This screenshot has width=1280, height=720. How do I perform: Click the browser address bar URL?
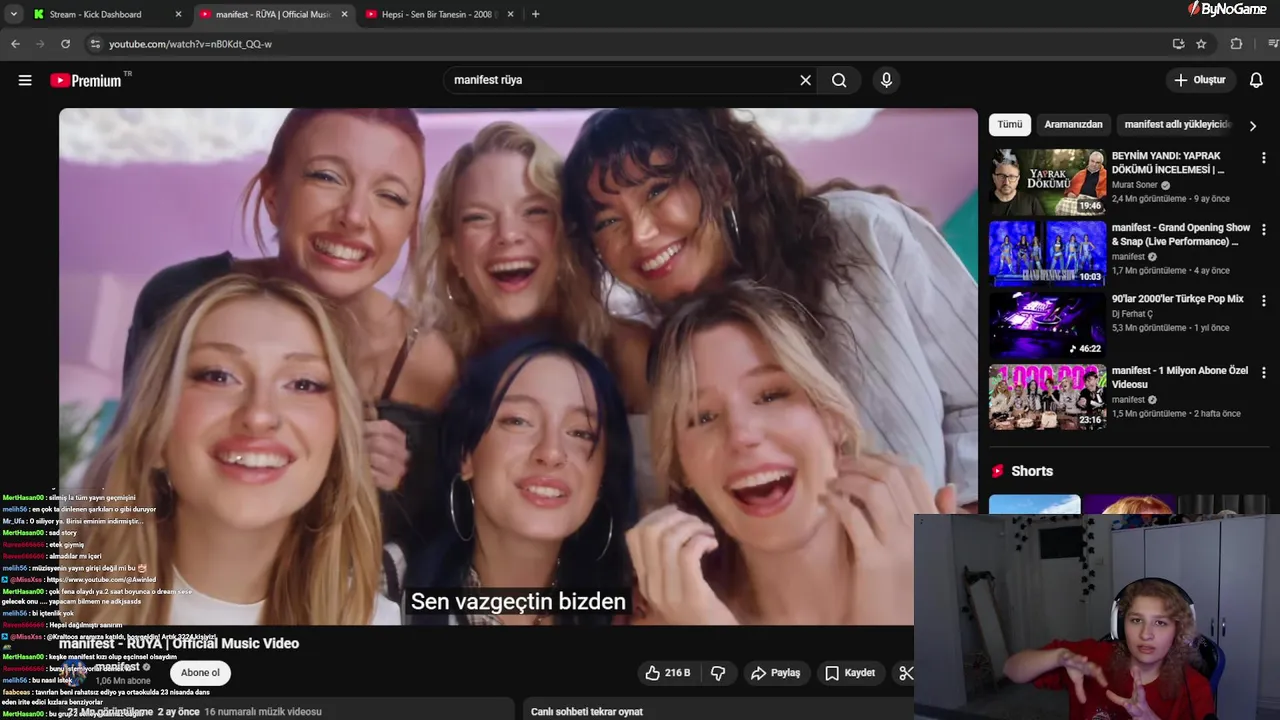(x=190, y=44)
